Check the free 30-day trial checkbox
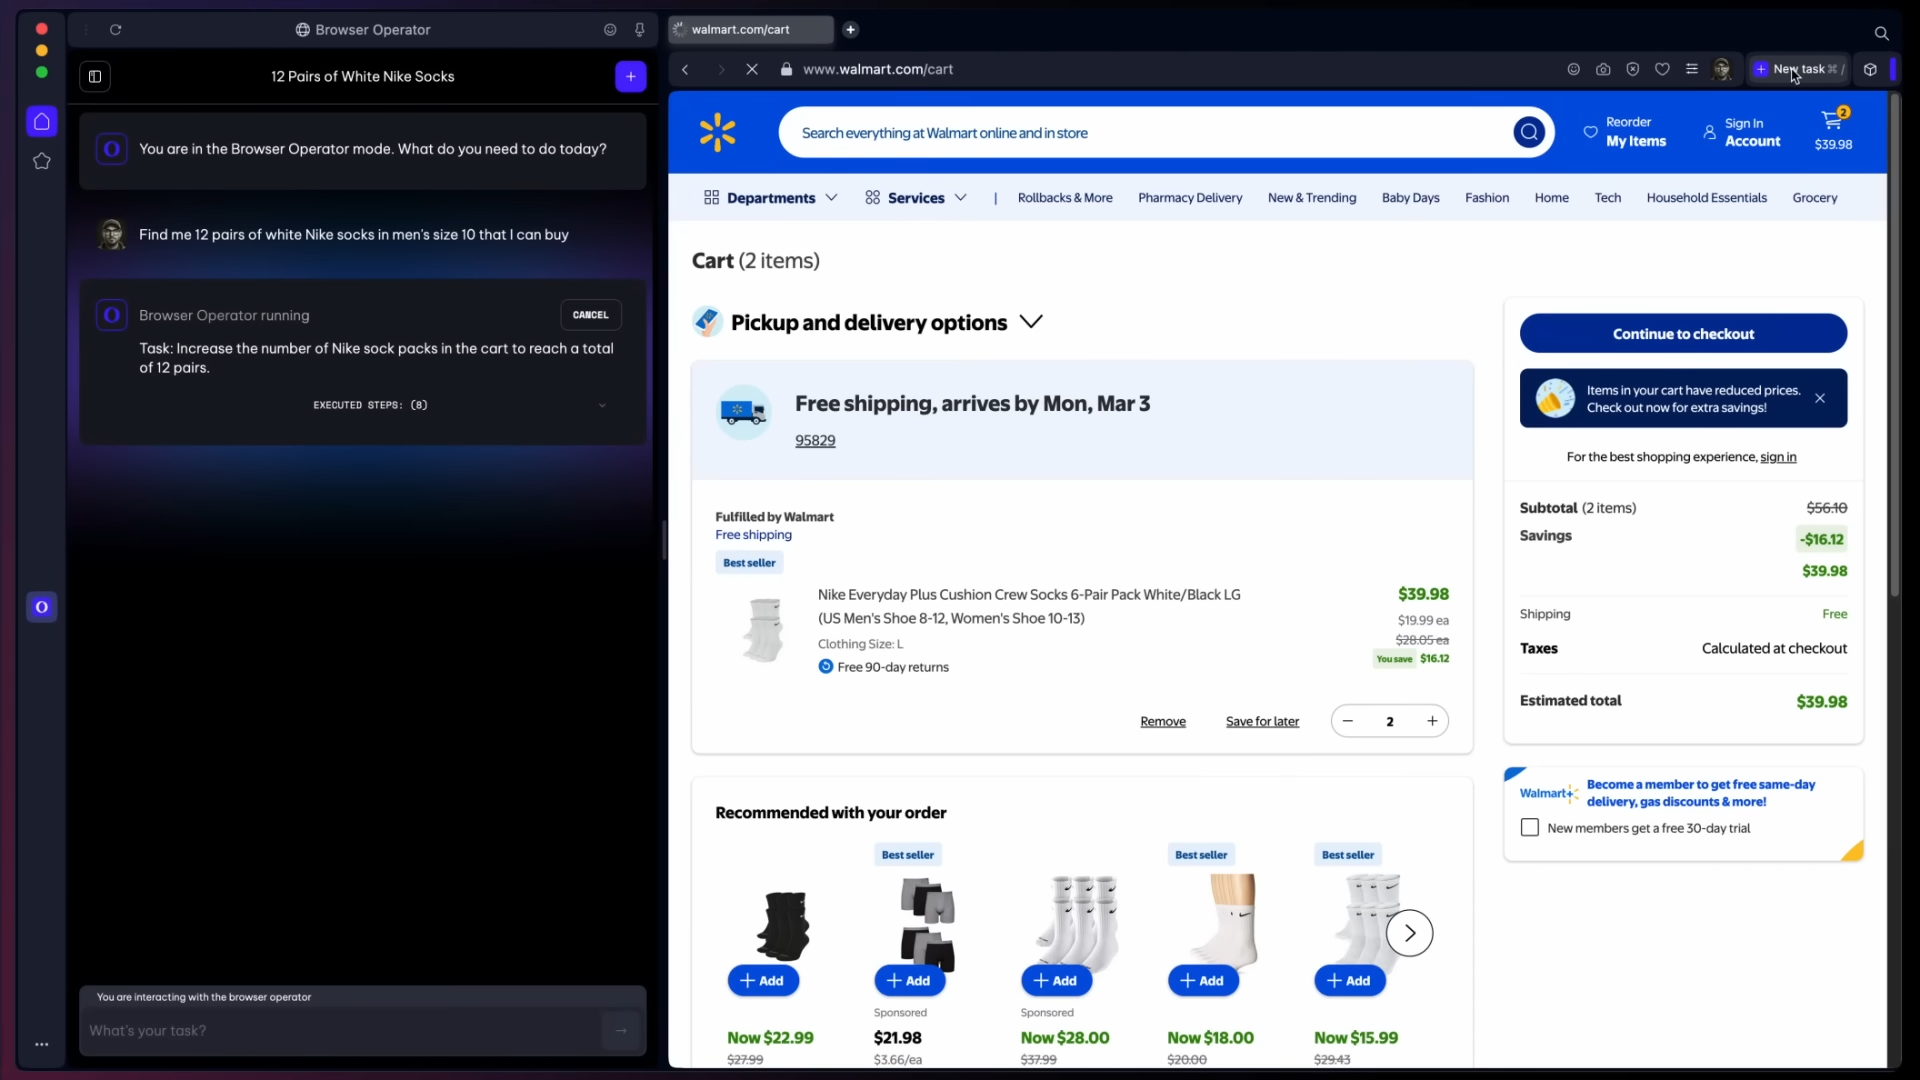 coord(1531,828)
